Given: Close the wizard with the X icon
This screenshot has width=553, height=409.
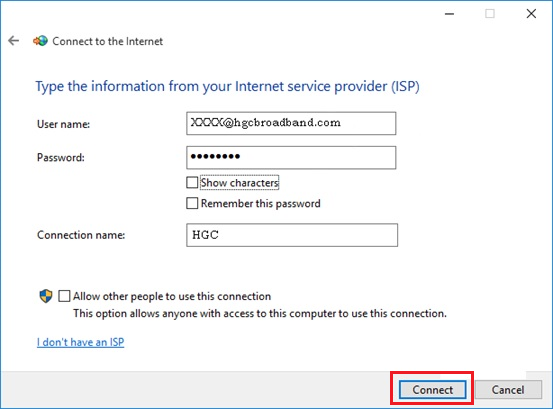Looking at the screenshot, I should pos(531,14).
